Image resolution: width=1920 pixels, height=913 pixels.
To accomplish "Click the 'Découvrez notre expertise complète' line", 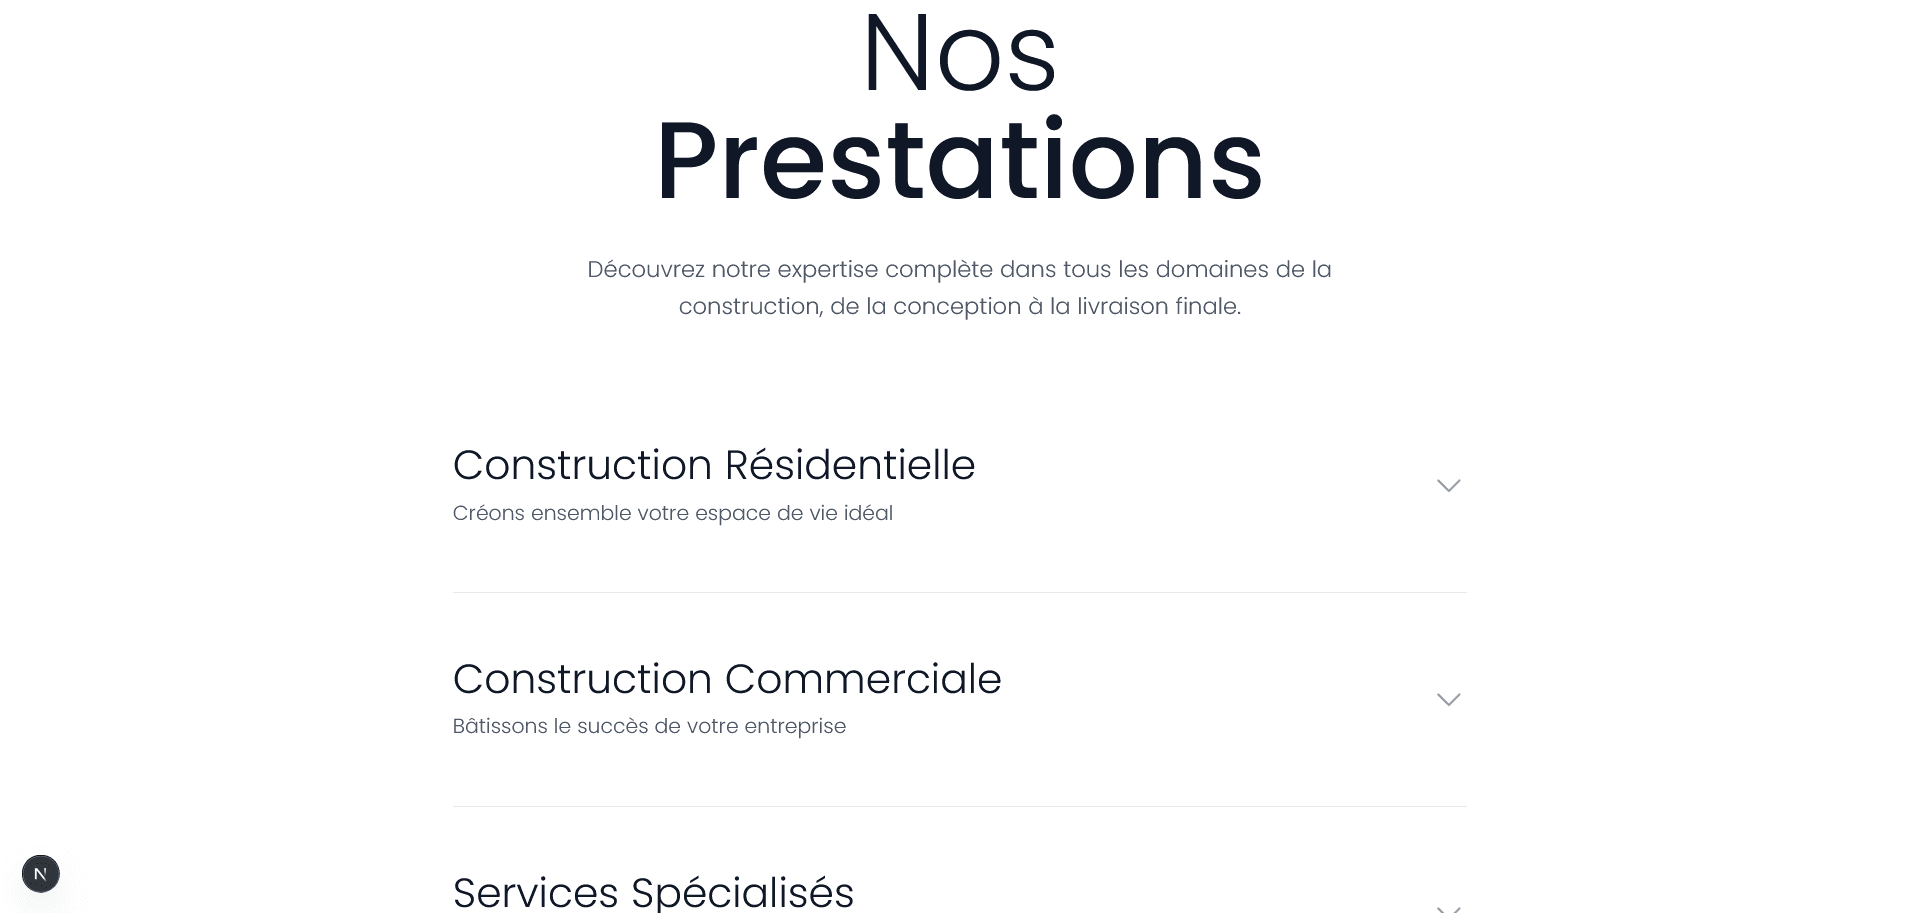I will [x=959, y=269].
